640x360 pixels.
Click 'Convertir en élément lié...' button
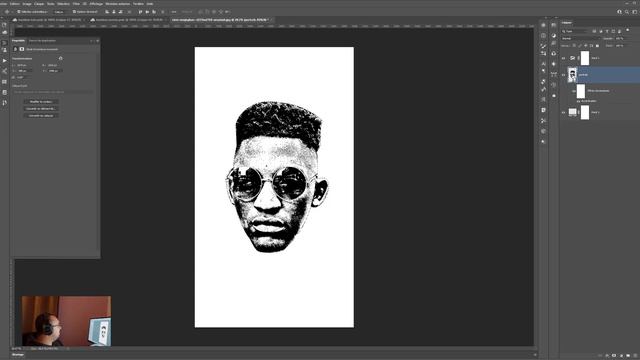pos(41,109)
